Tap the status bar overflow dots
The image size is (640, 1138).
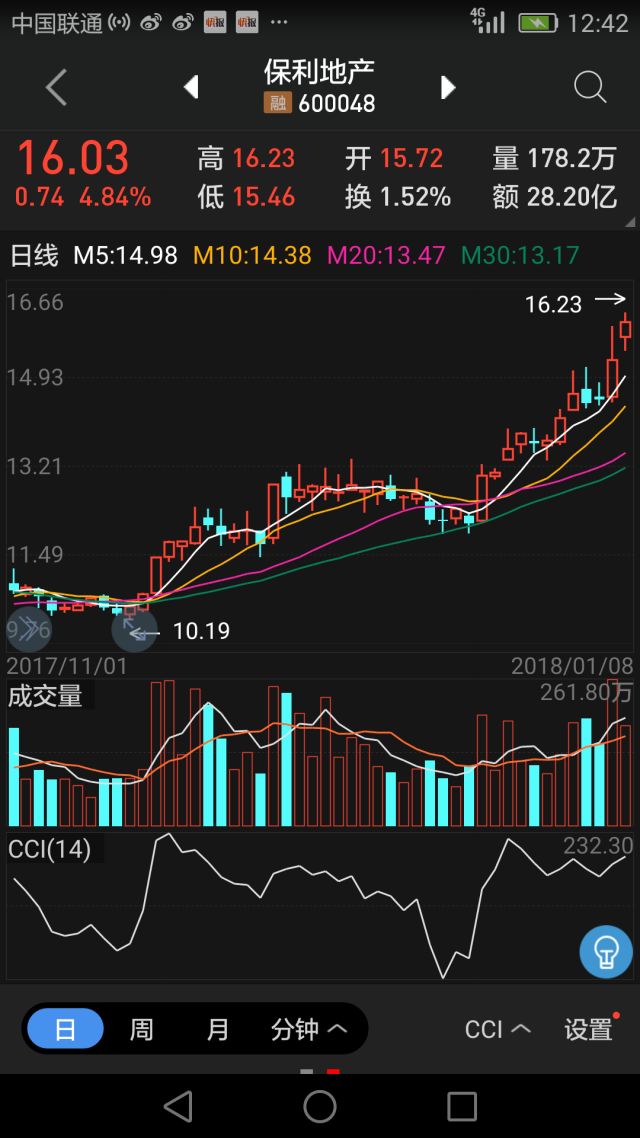pyautogui.click(x=279, y=23)
